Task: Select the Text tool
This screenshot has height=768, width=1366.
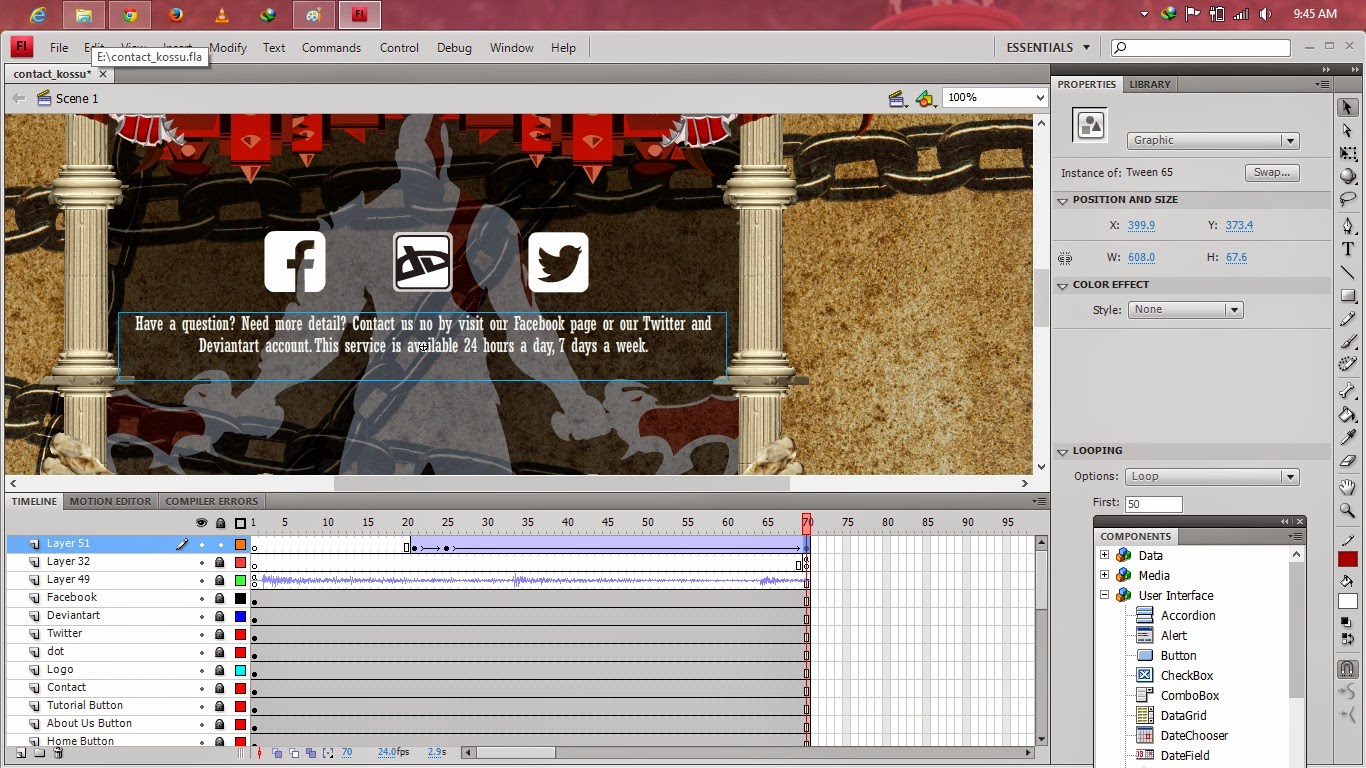Action: tap(1348, 249)
